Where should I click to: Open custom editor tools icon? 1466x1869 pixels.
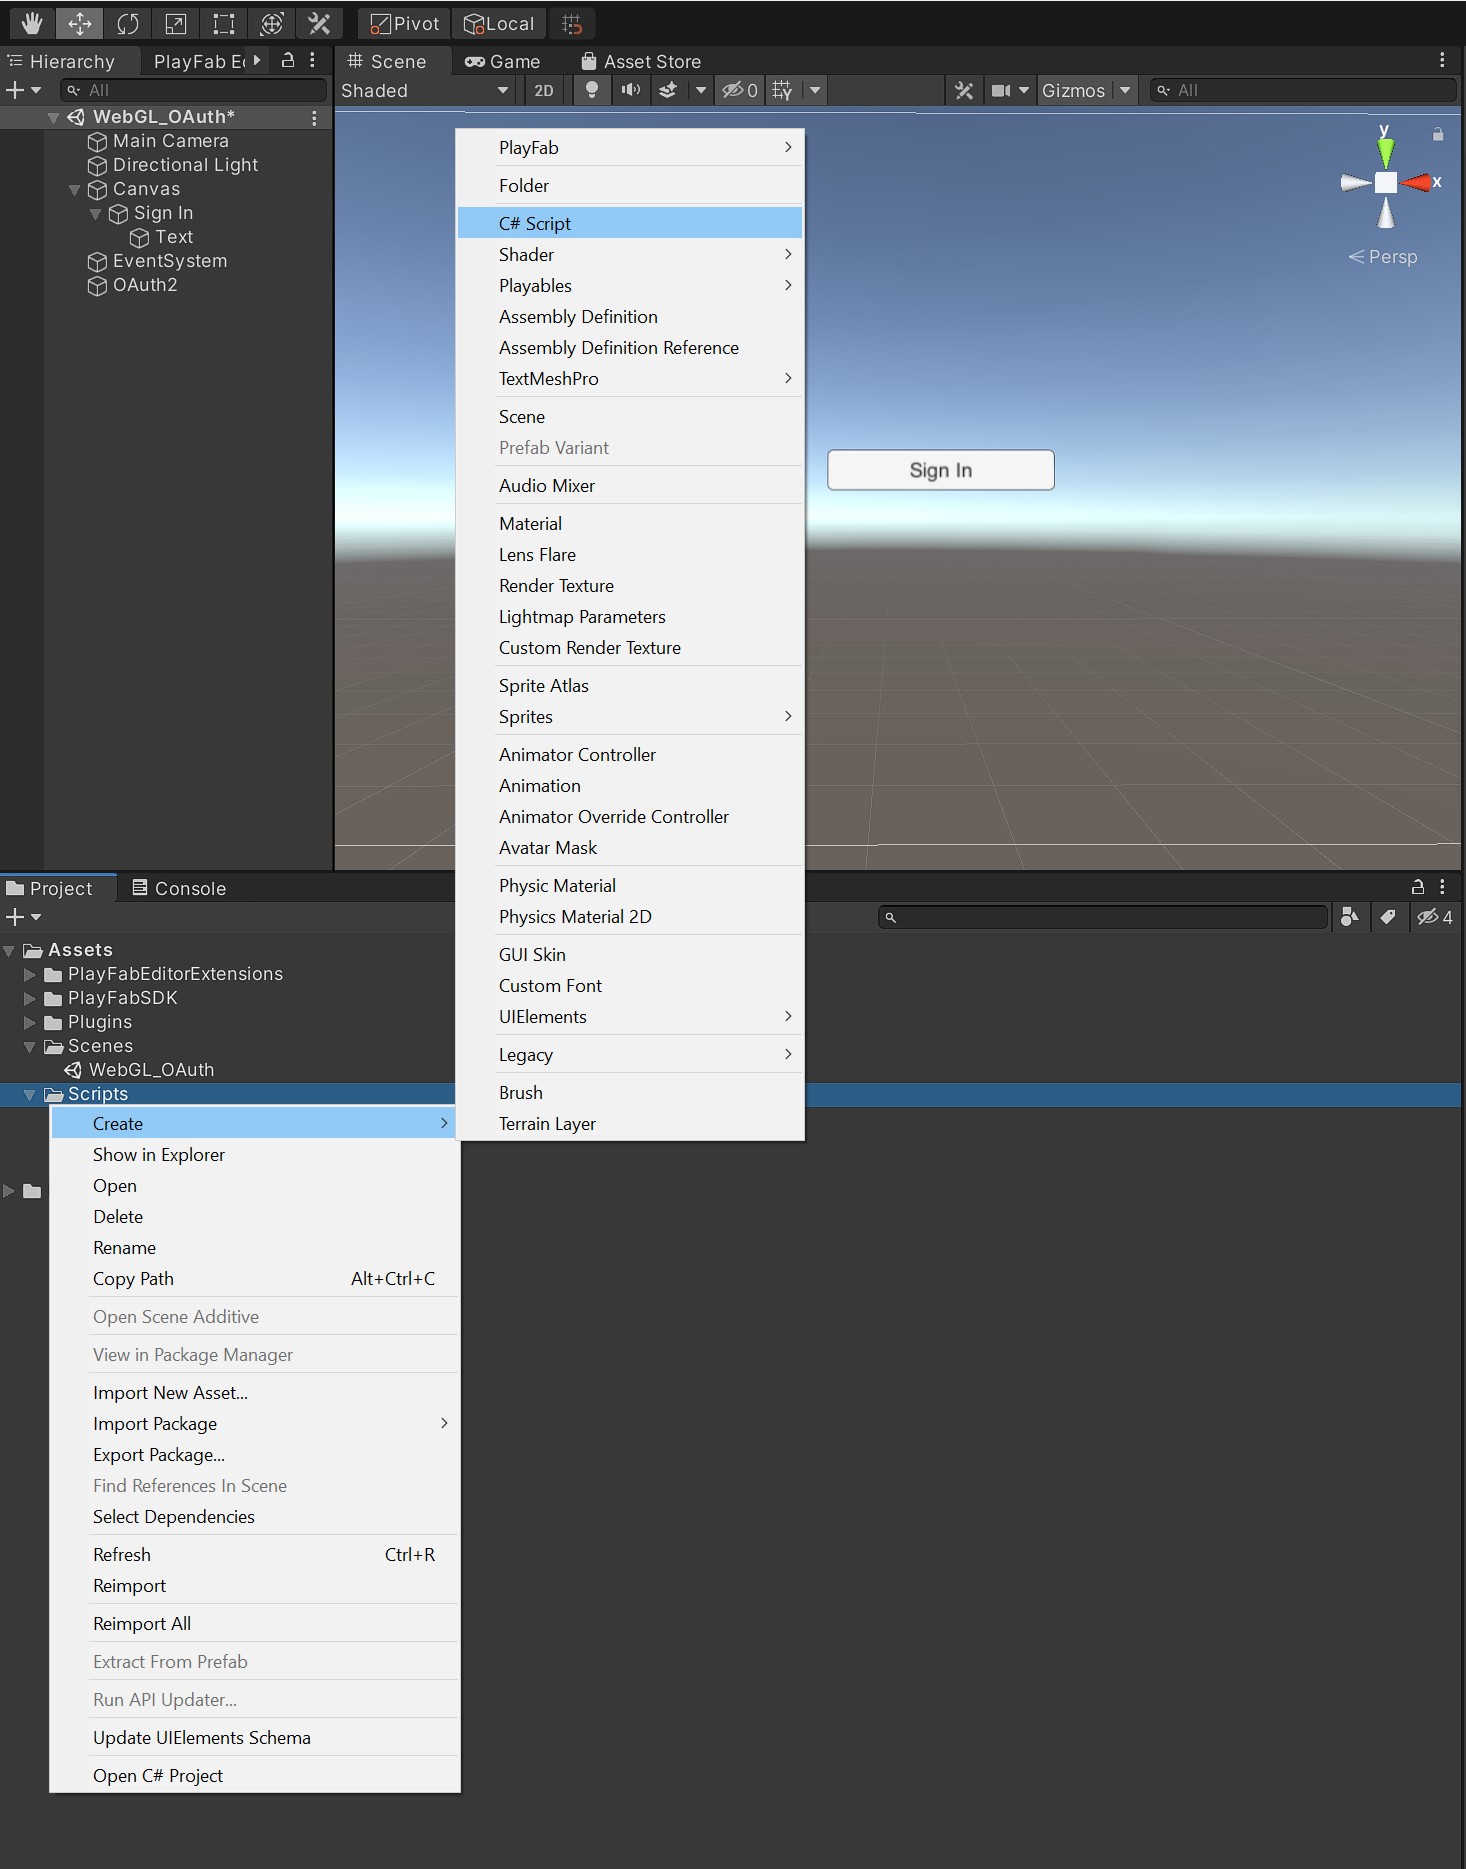click(x=319, y=23)
